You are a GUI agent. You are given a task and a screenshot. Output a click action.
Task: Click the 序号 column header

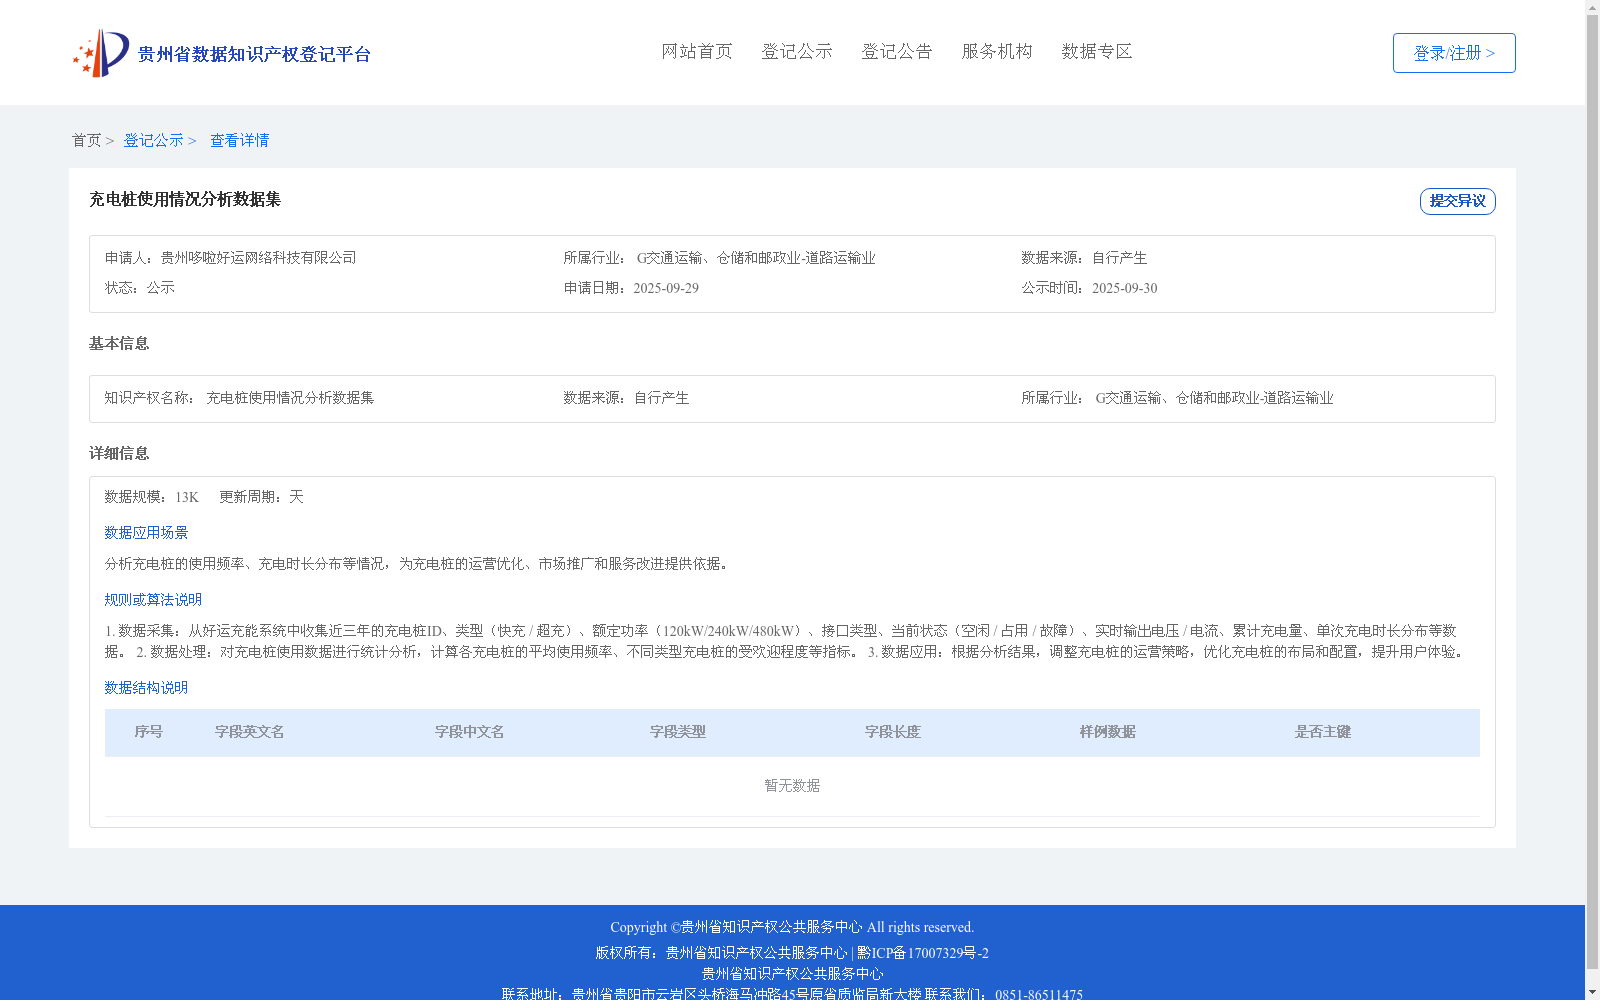point(149,732)
